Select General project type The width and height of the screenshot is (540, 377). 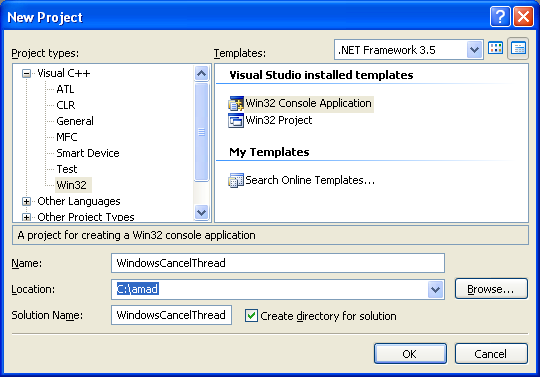(75, 121)
